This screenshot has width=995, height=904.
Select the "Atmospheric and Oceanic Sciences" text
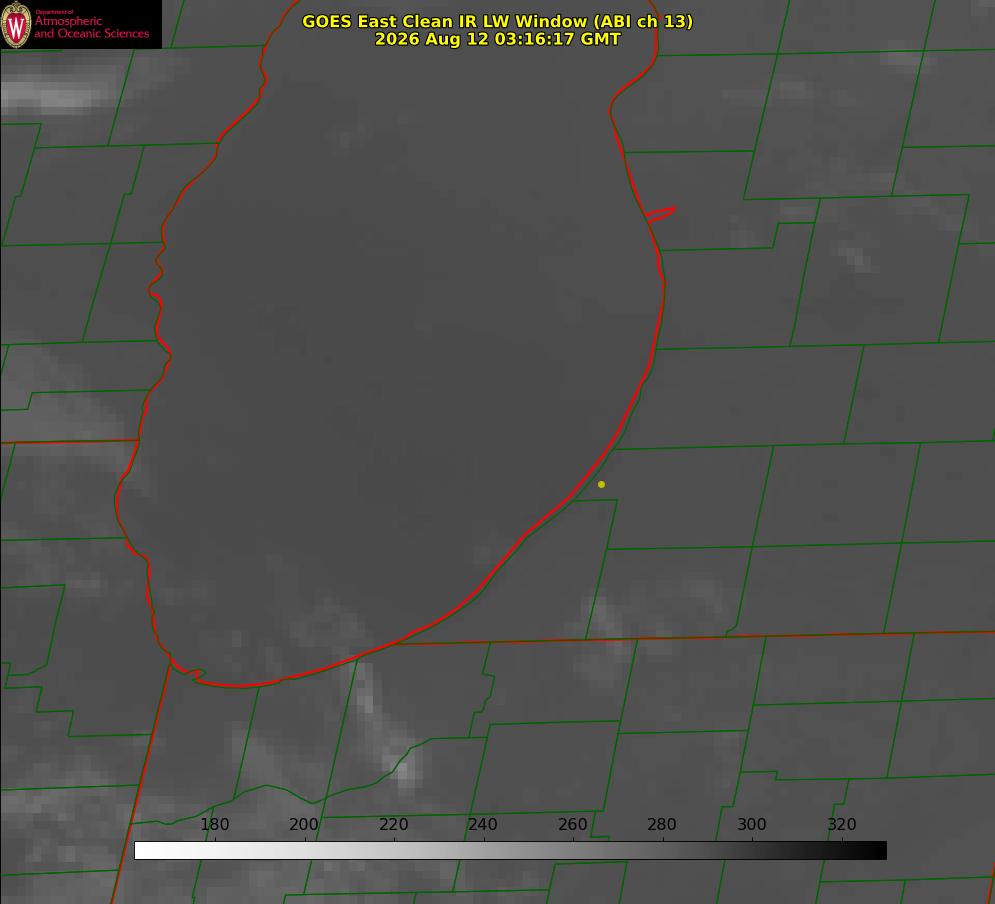coord(91,27)
